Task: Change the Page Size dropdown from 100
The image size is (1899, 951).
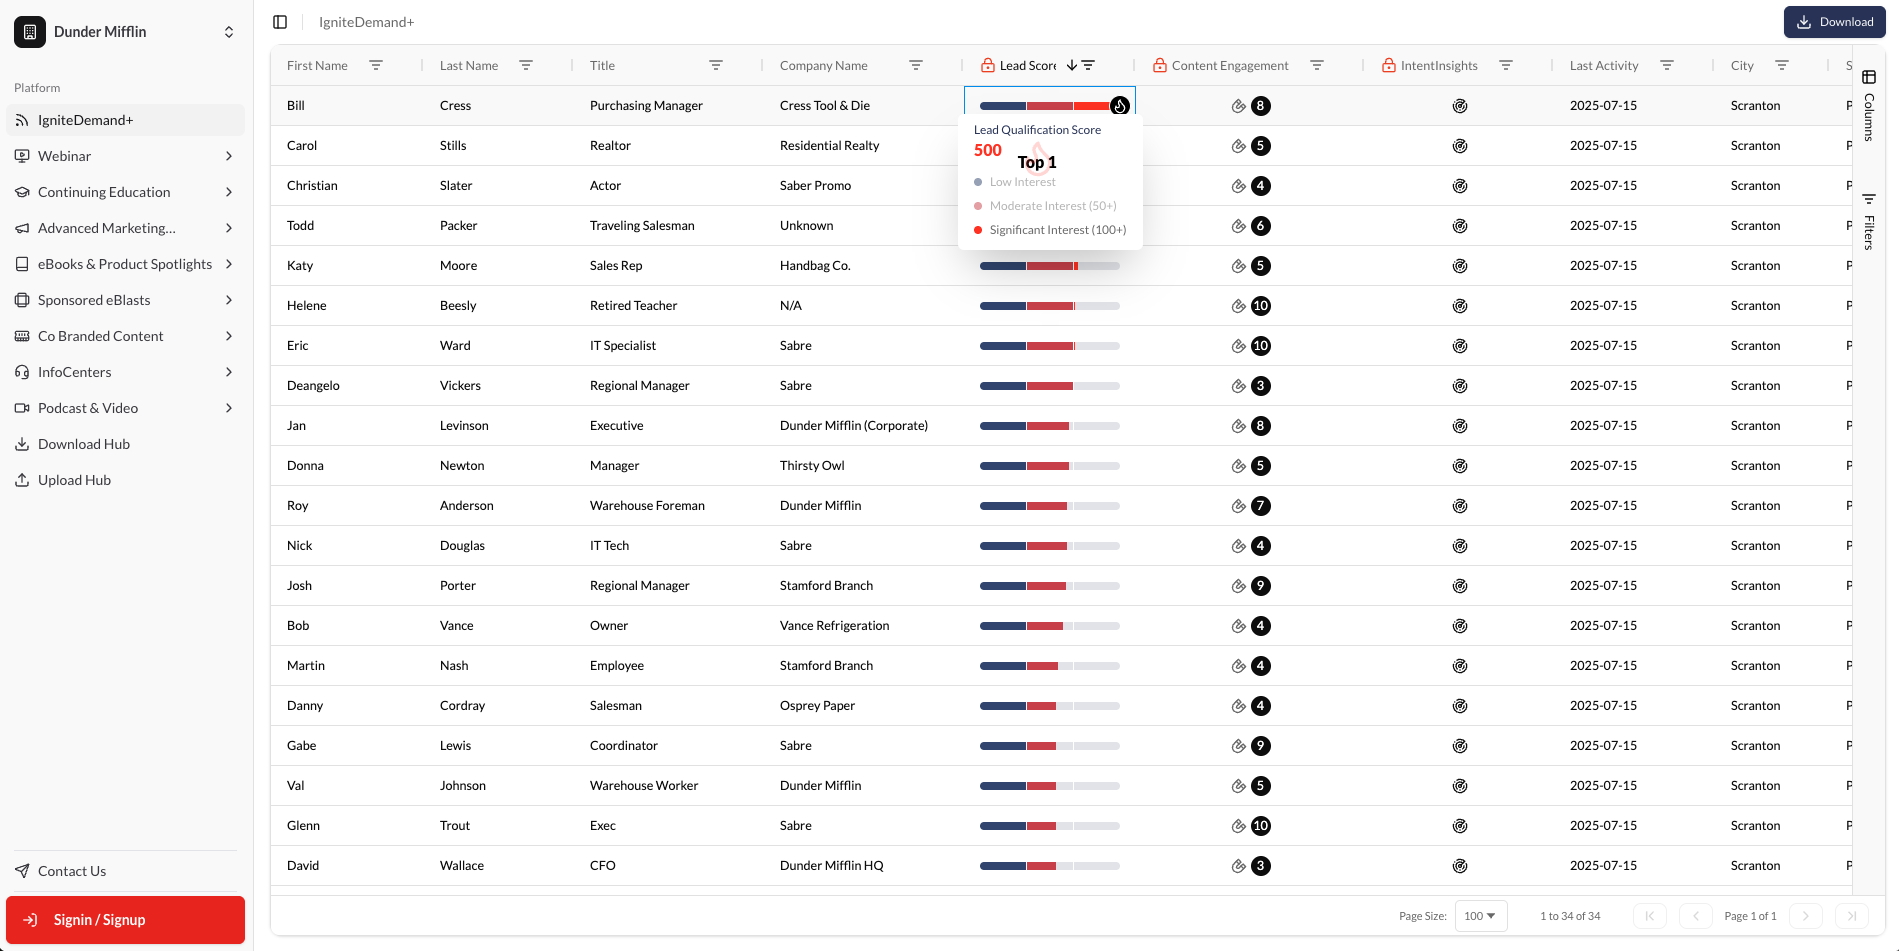Action: point(1480,916)
